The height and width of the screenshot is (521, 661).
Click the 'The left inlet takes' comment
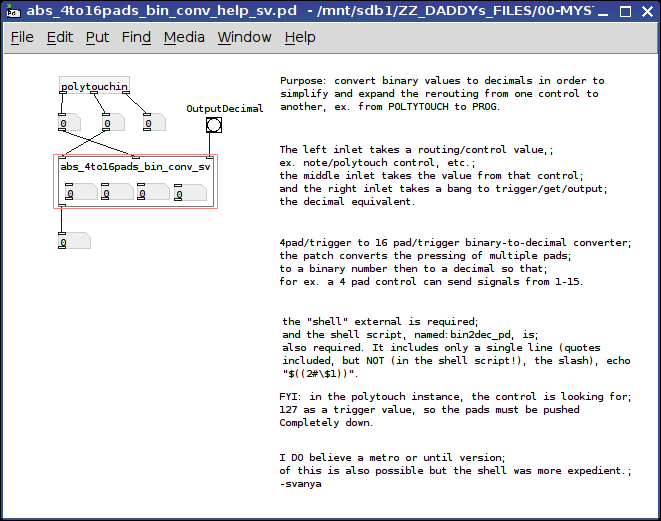click(x=443, y=175)
